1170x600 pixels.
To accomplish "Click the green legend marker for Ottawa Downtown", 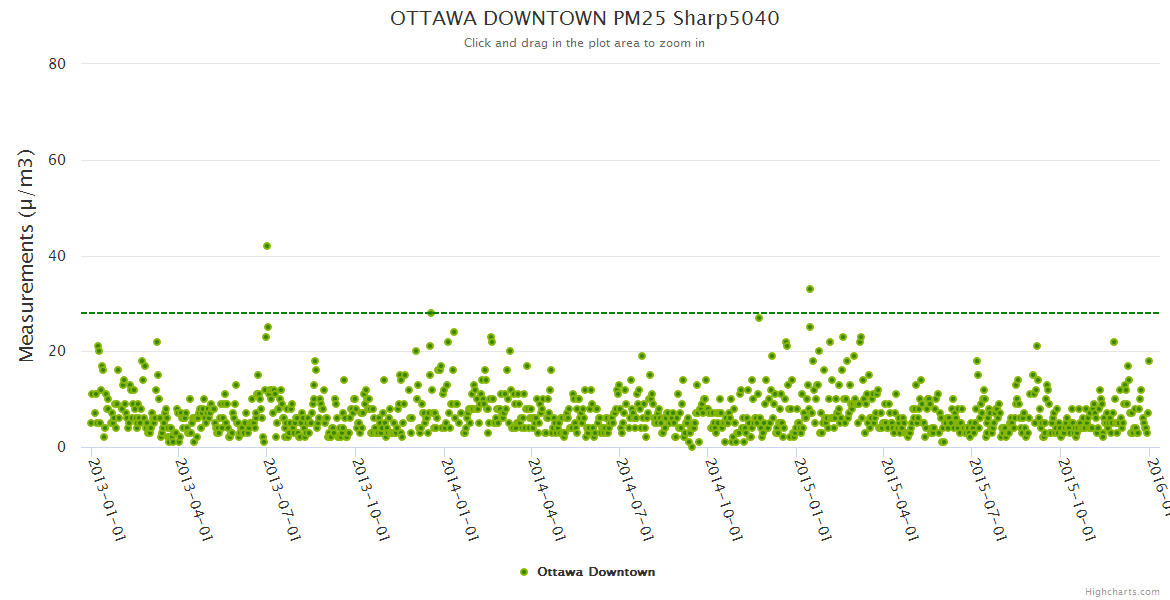I will point(524,572).
